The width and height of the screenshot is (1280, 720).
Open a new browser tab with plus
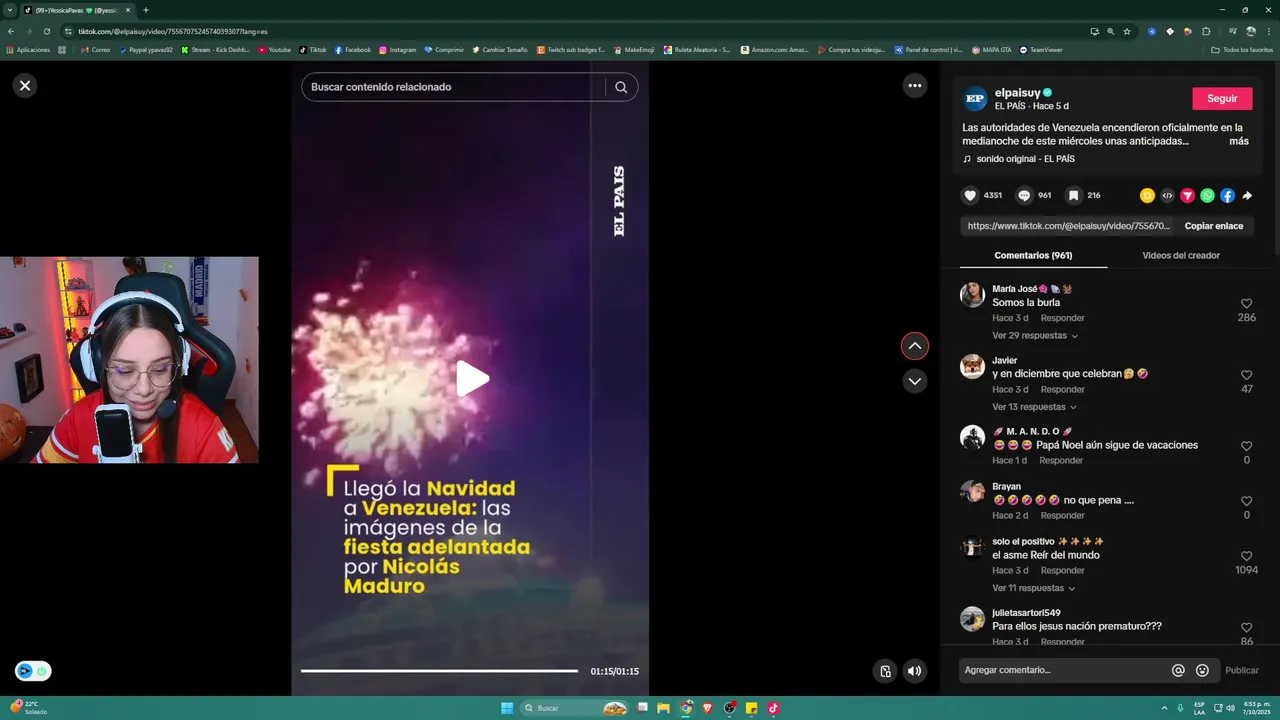point(146,10)
